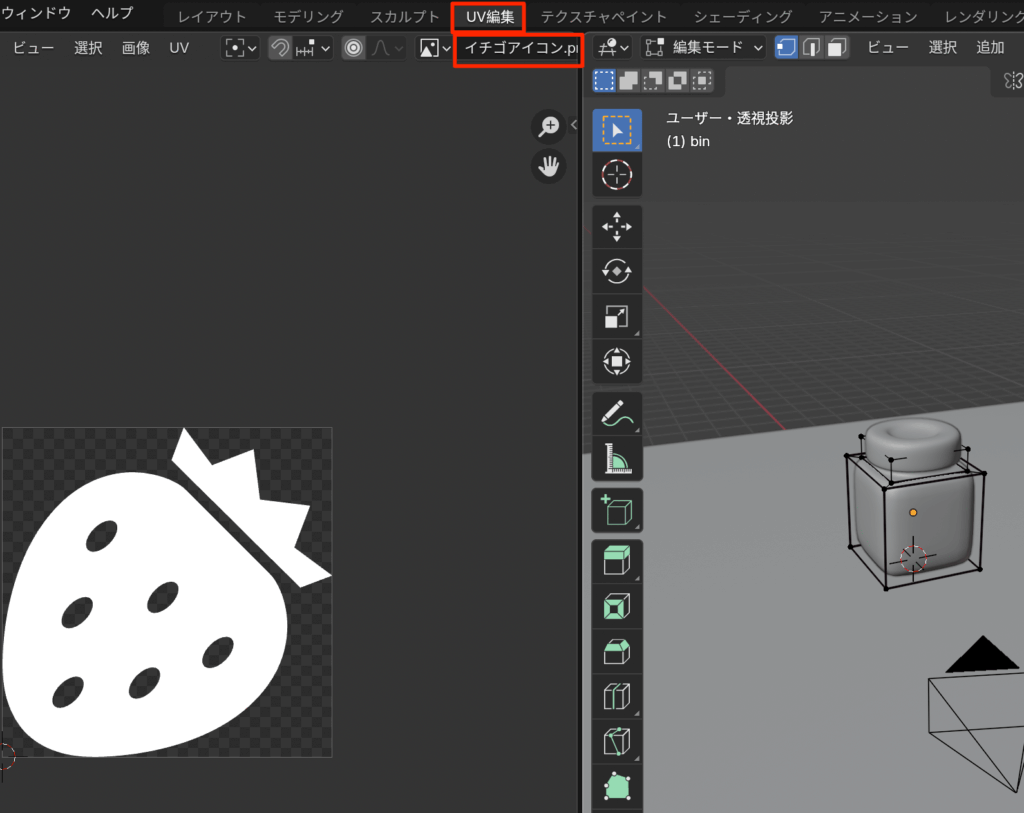This screenshot has width=1024, height=813.
Task: Select the Scale tool
Action: [x=617, y=317]
